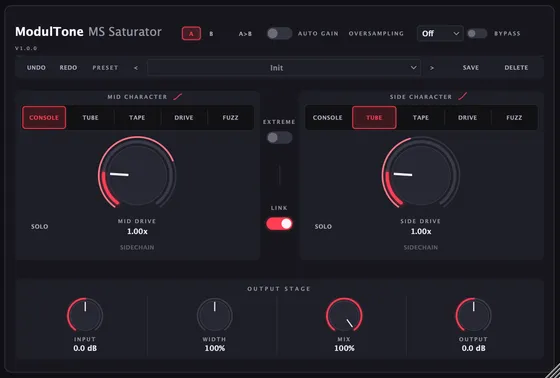560x378 pixels.
Task: Go to previous preset with left arrow
Action: 136,68
